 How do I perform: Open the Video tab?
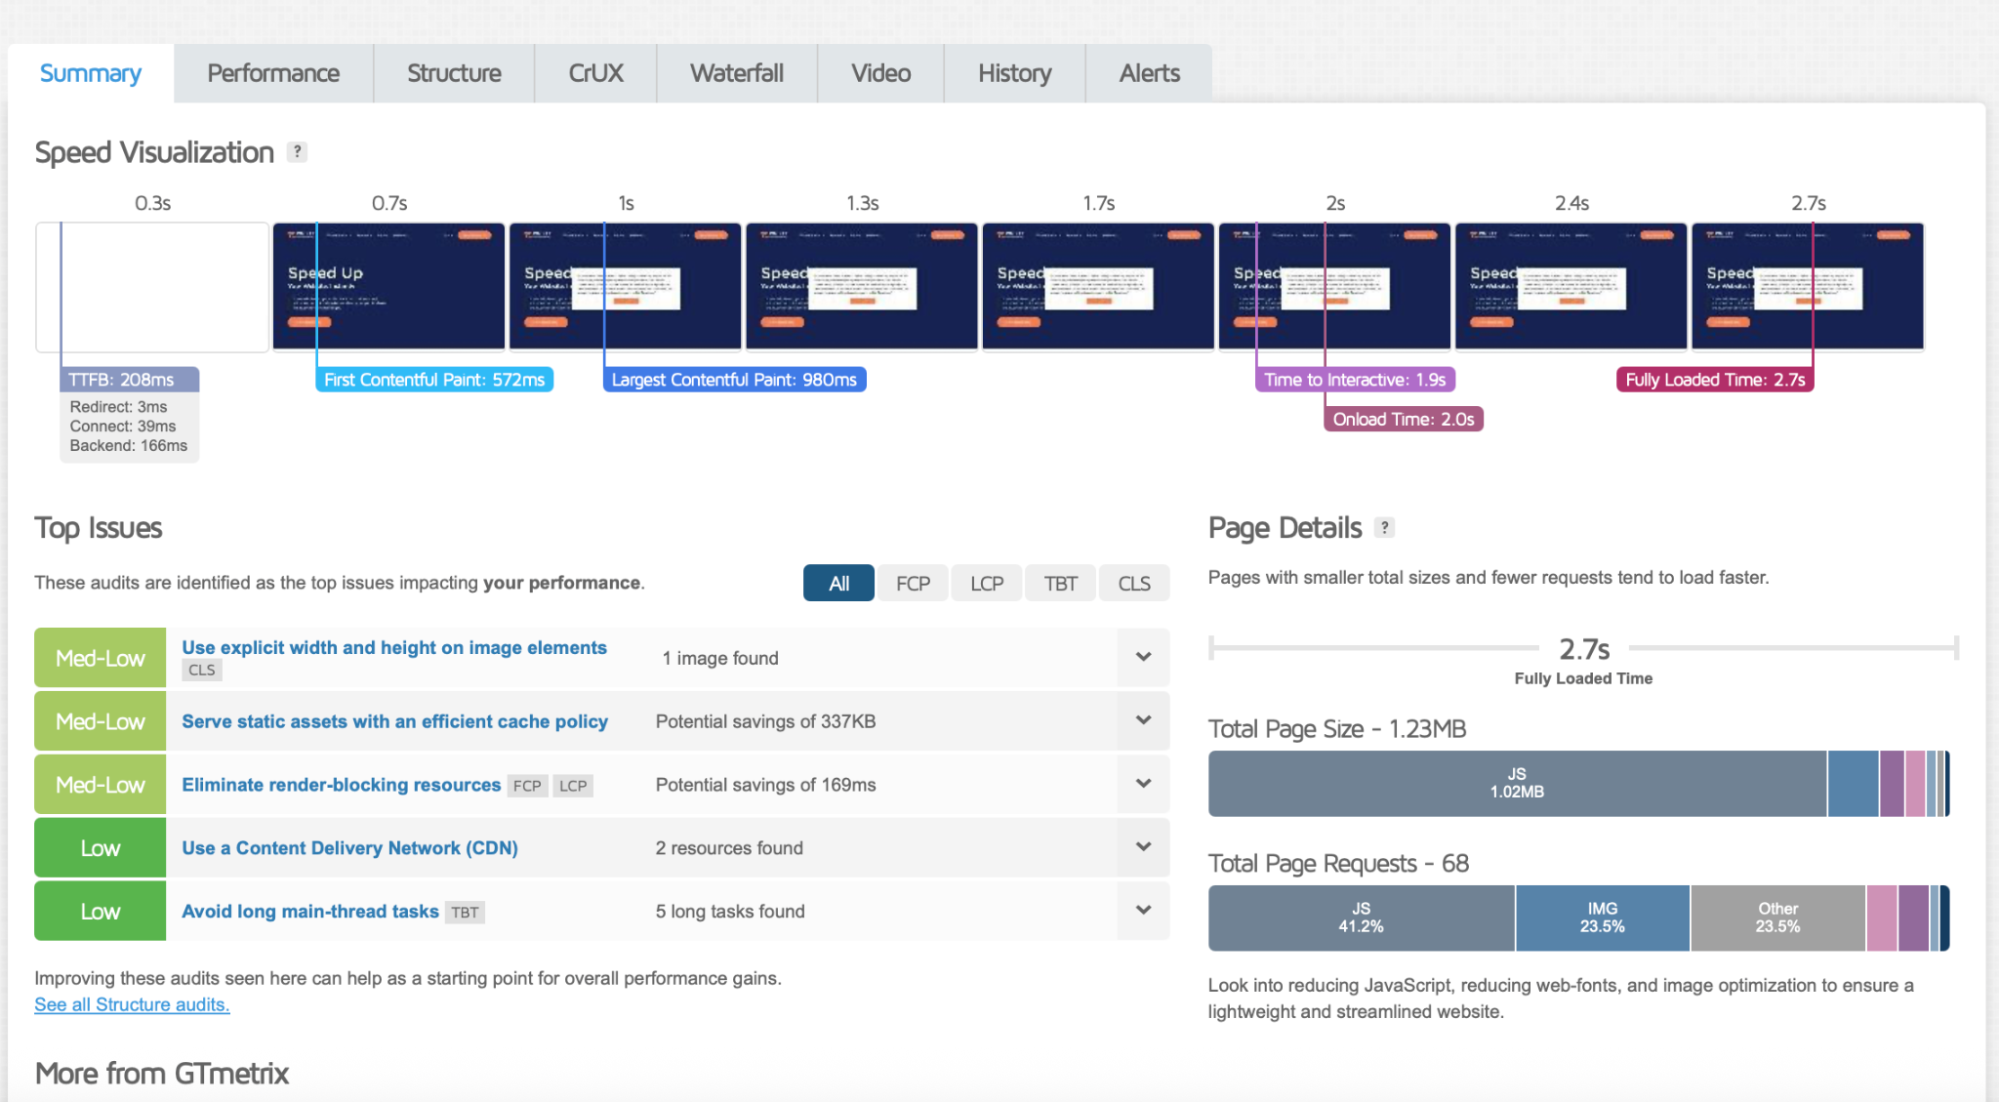pyautogui.click(x=881, y=73)
